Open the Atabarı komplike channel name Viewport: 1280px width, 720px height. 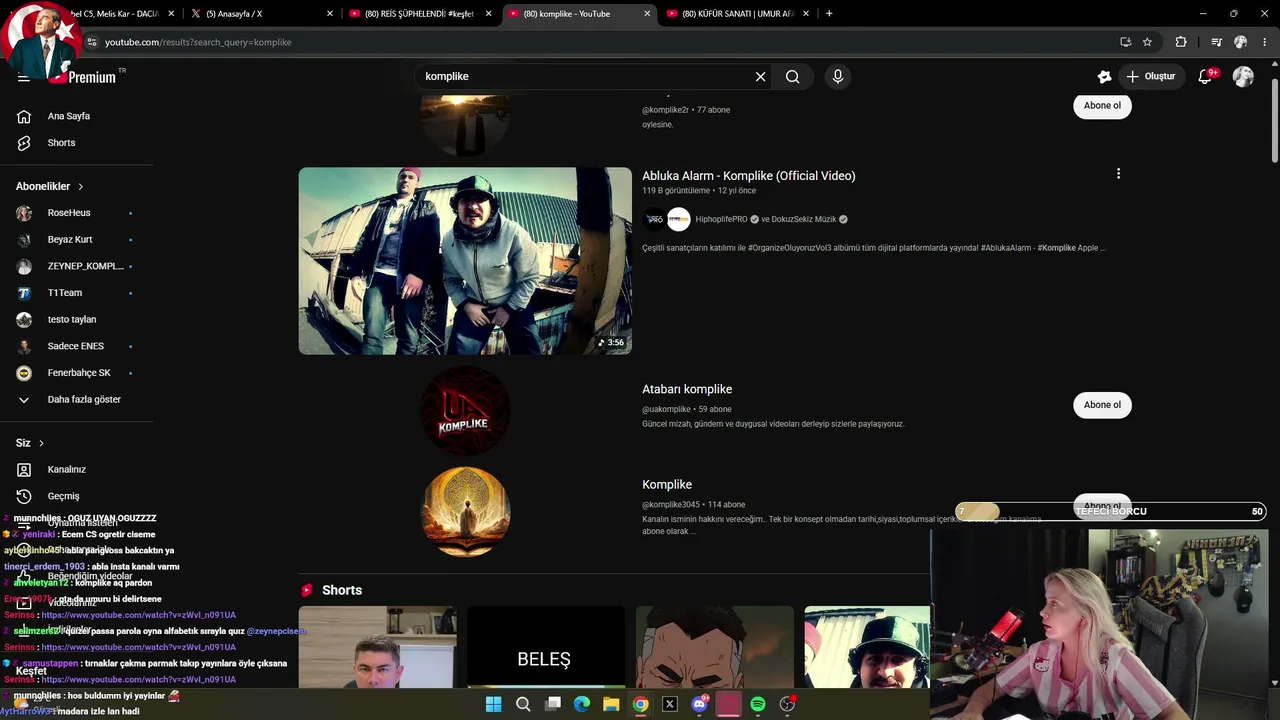(687, 390)
